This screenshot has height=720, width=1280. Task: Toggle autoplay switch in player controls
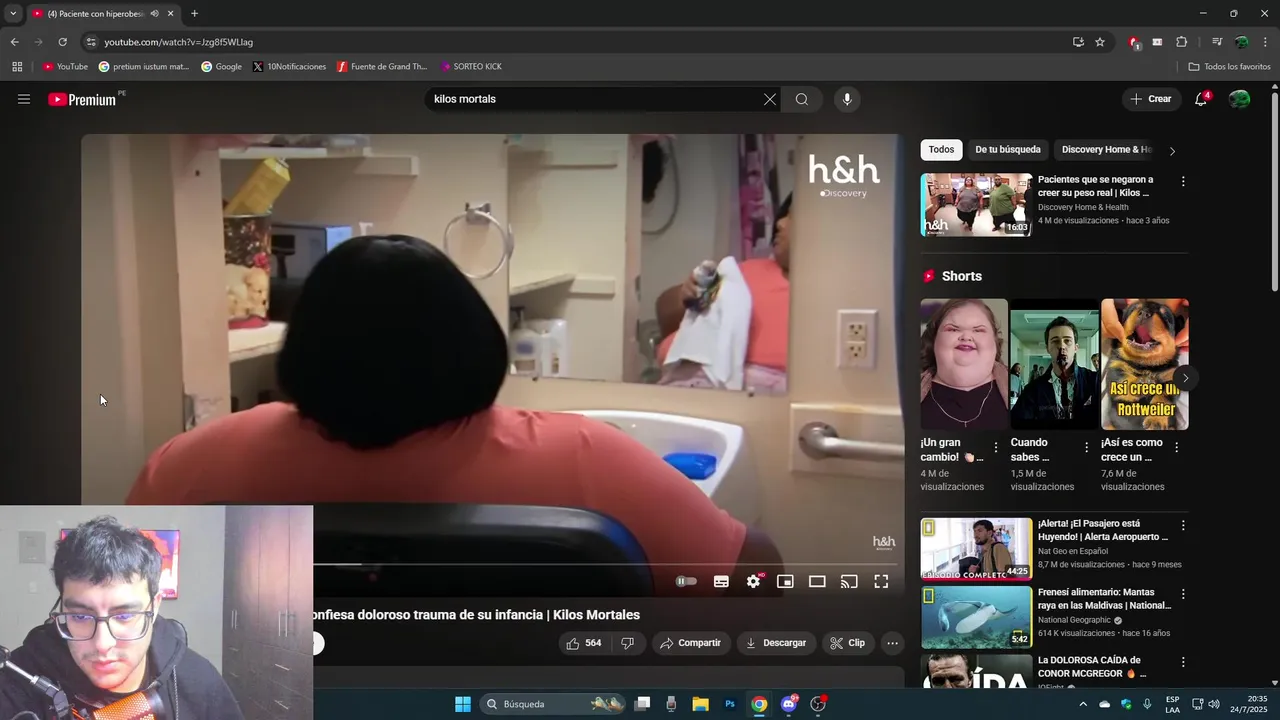[686, 581]
